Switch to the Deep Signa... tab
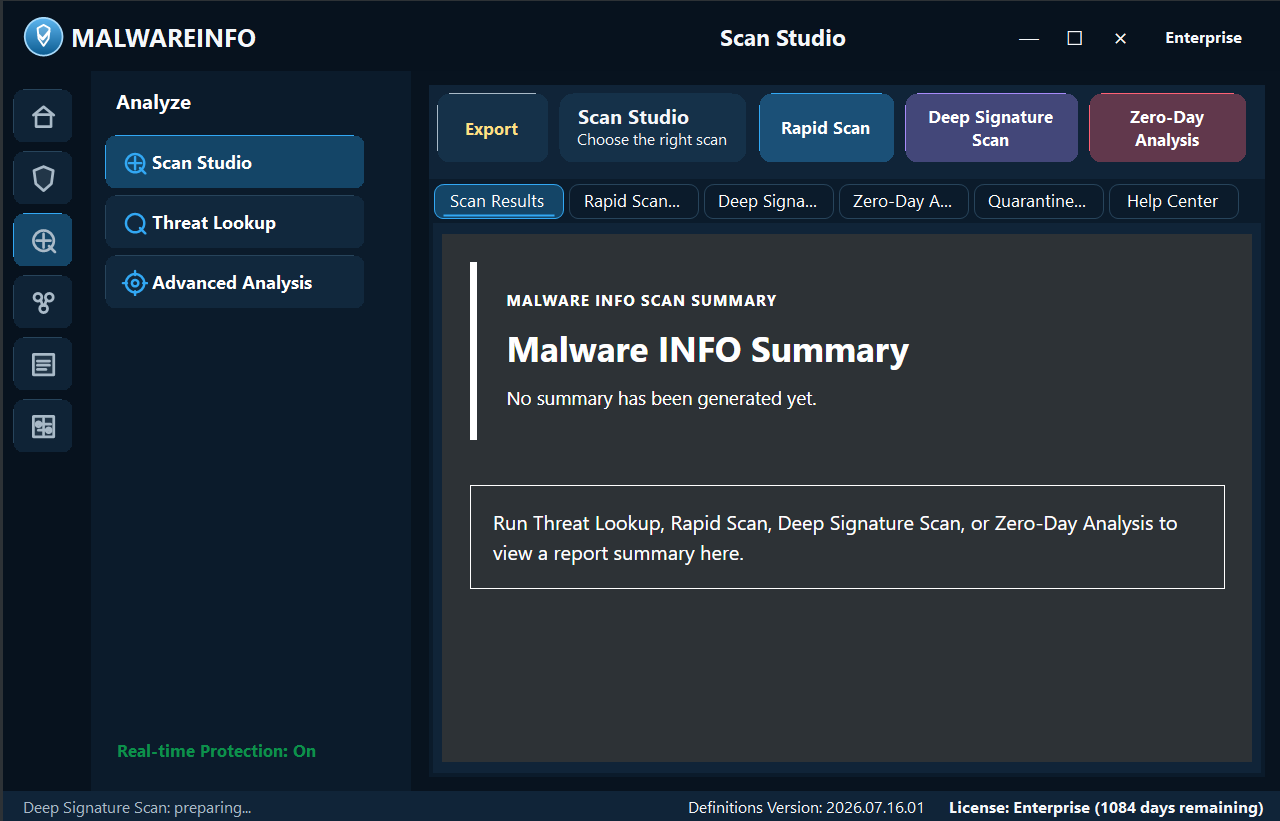The image size is (1280, 821). 768,201
